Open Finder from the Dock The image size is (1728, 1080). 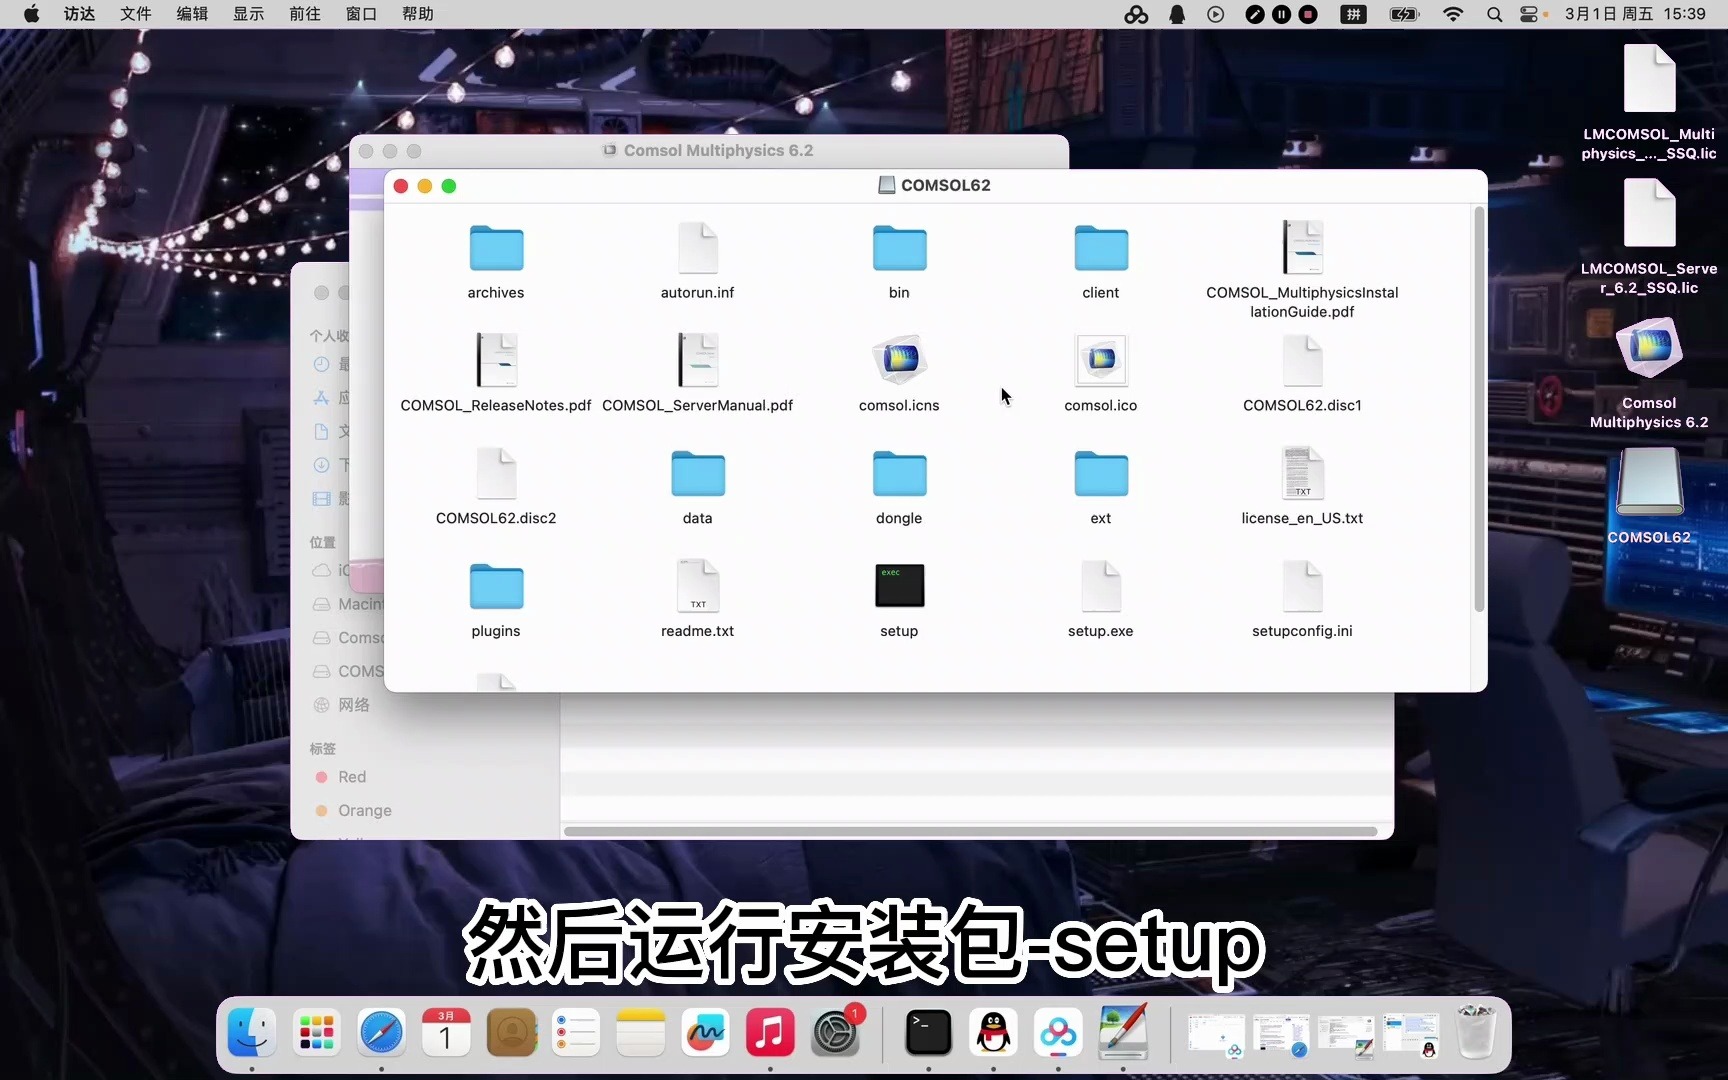click(x=251, y=1033)
